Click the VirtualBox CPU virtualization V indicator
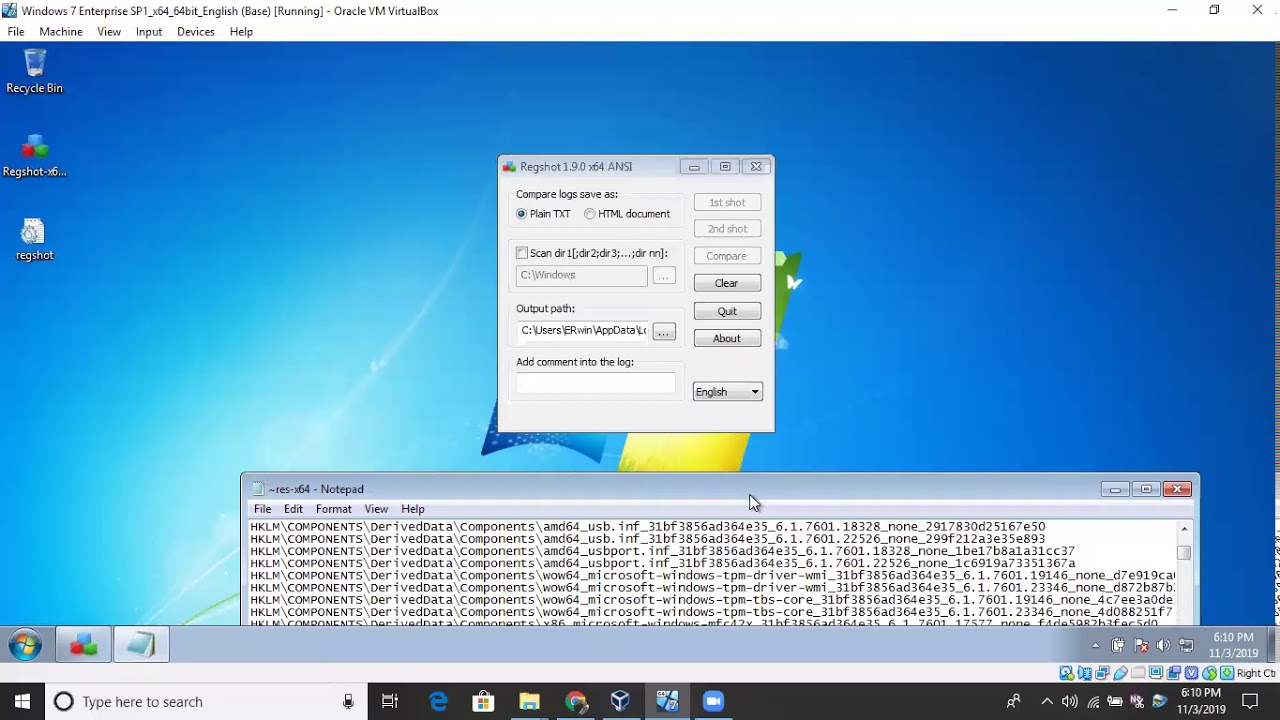Screen dimensions: 1280x720 (1192, 673)
